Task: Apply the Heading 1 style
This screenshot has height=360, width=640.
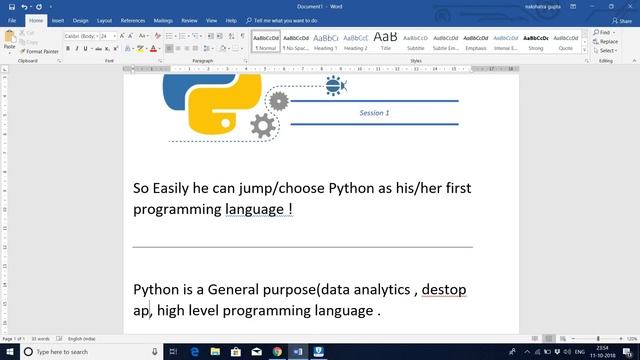Action: point(326,42)
